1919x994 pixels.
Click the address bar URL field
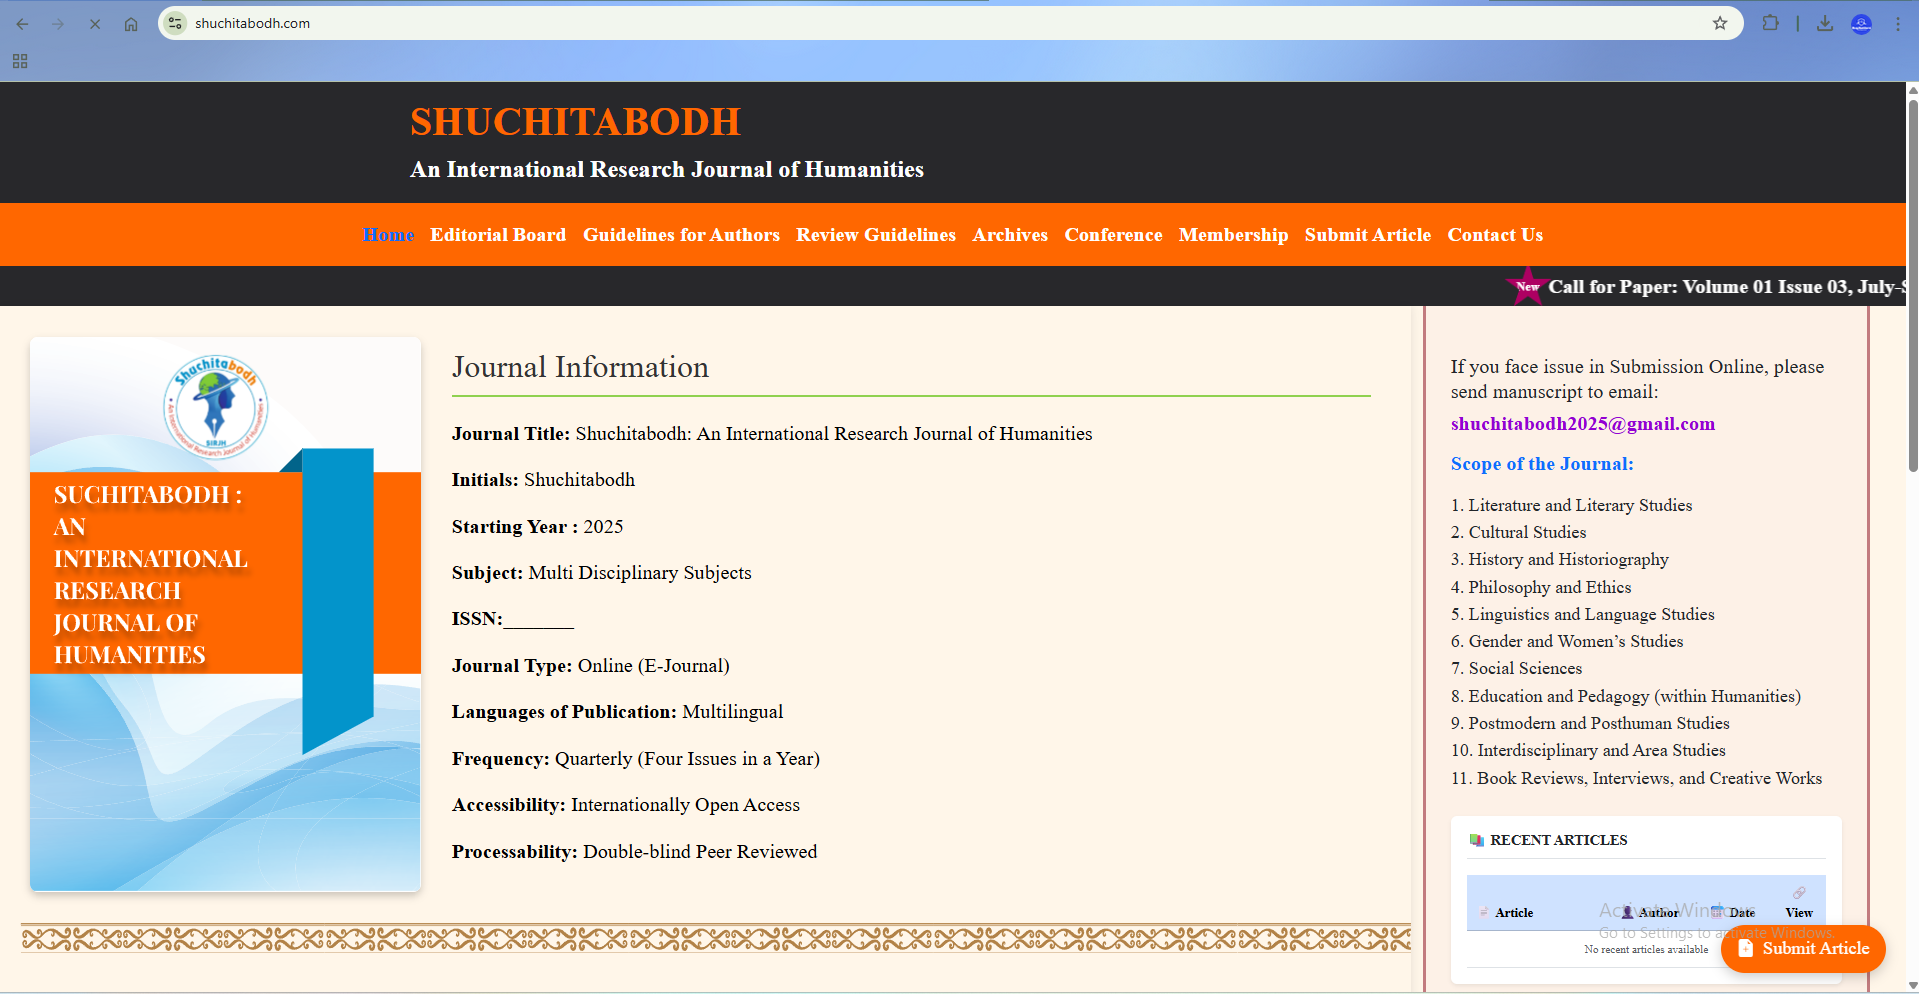[x=900, y=23]
